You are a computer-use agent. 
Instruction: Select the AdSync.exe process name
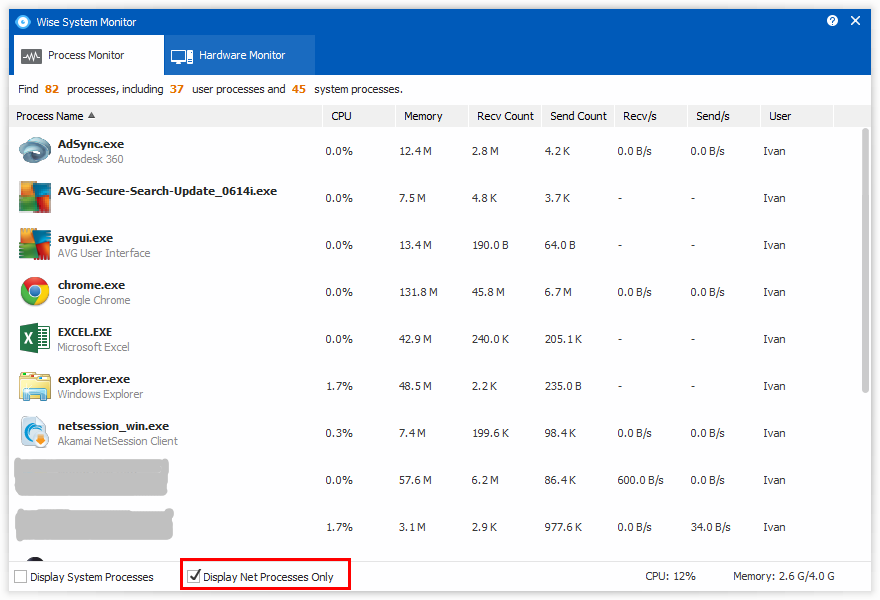click(x=91, y=144)
